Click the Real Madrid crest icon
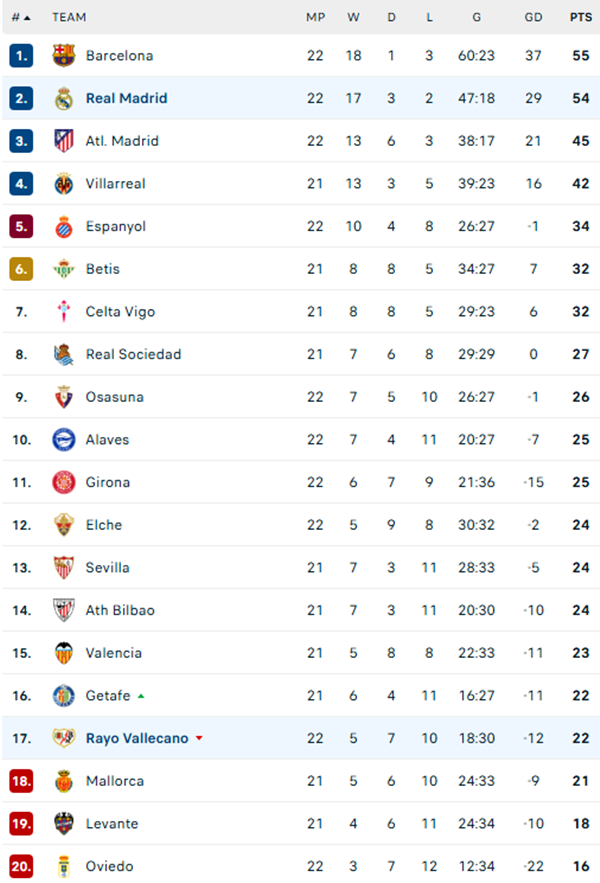Screen dimensions: 600x883 coord(64,98)
